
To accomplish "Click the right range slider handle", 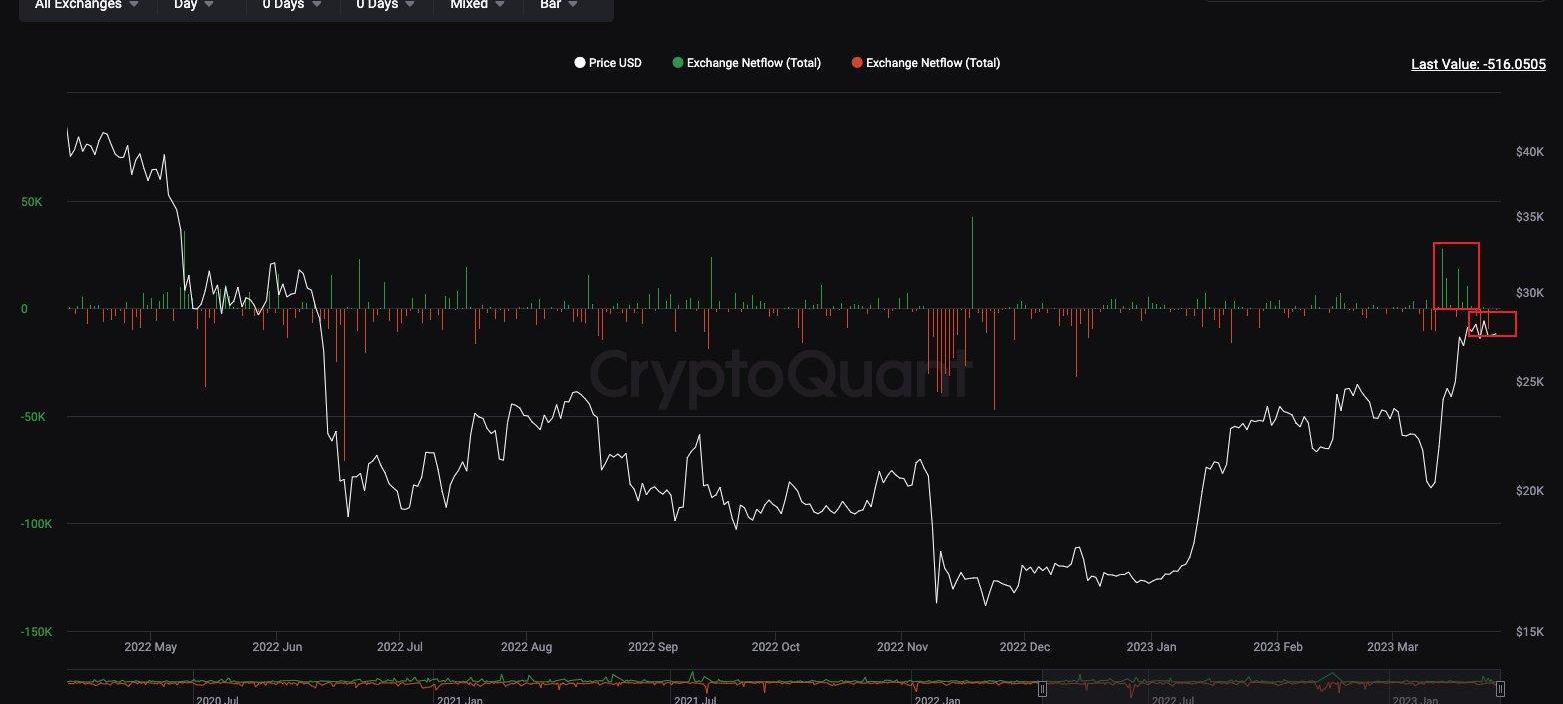I will coord(1499,689).
